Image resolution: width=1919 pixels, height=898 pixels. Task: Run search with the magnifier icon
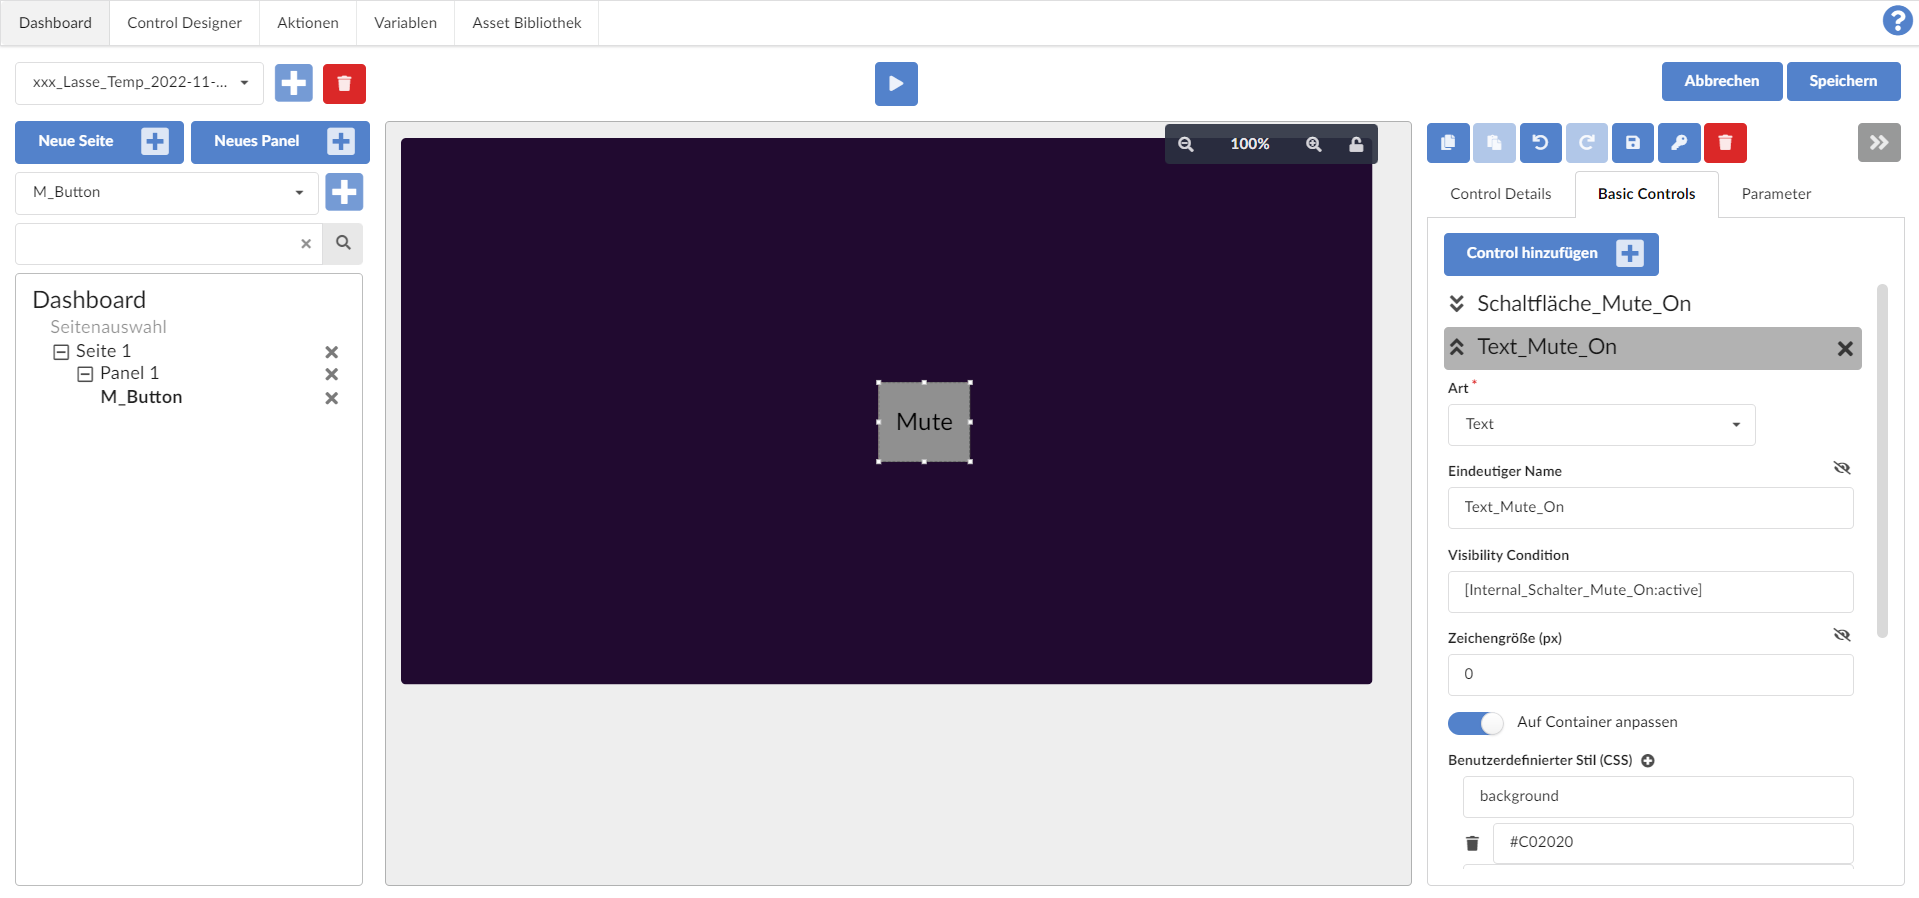tap(343, 243)
